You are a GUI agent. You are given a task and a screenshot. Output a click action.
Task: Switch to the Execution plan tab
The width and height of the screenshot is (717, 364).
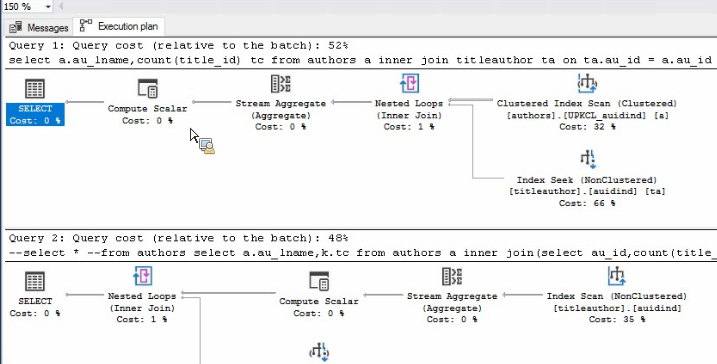[119, 27]
